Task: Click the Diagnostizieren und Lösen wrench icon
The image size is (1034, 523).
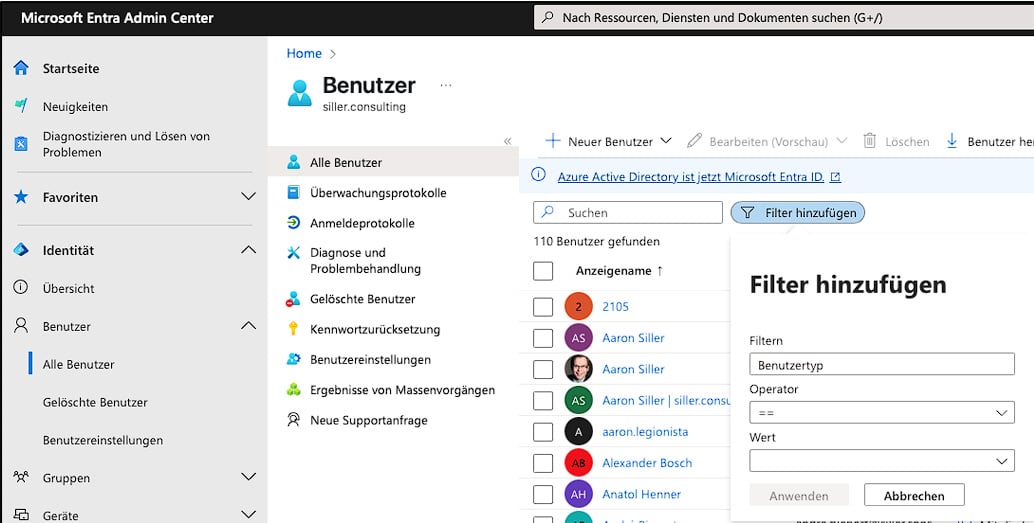Action: click(21, 144)
